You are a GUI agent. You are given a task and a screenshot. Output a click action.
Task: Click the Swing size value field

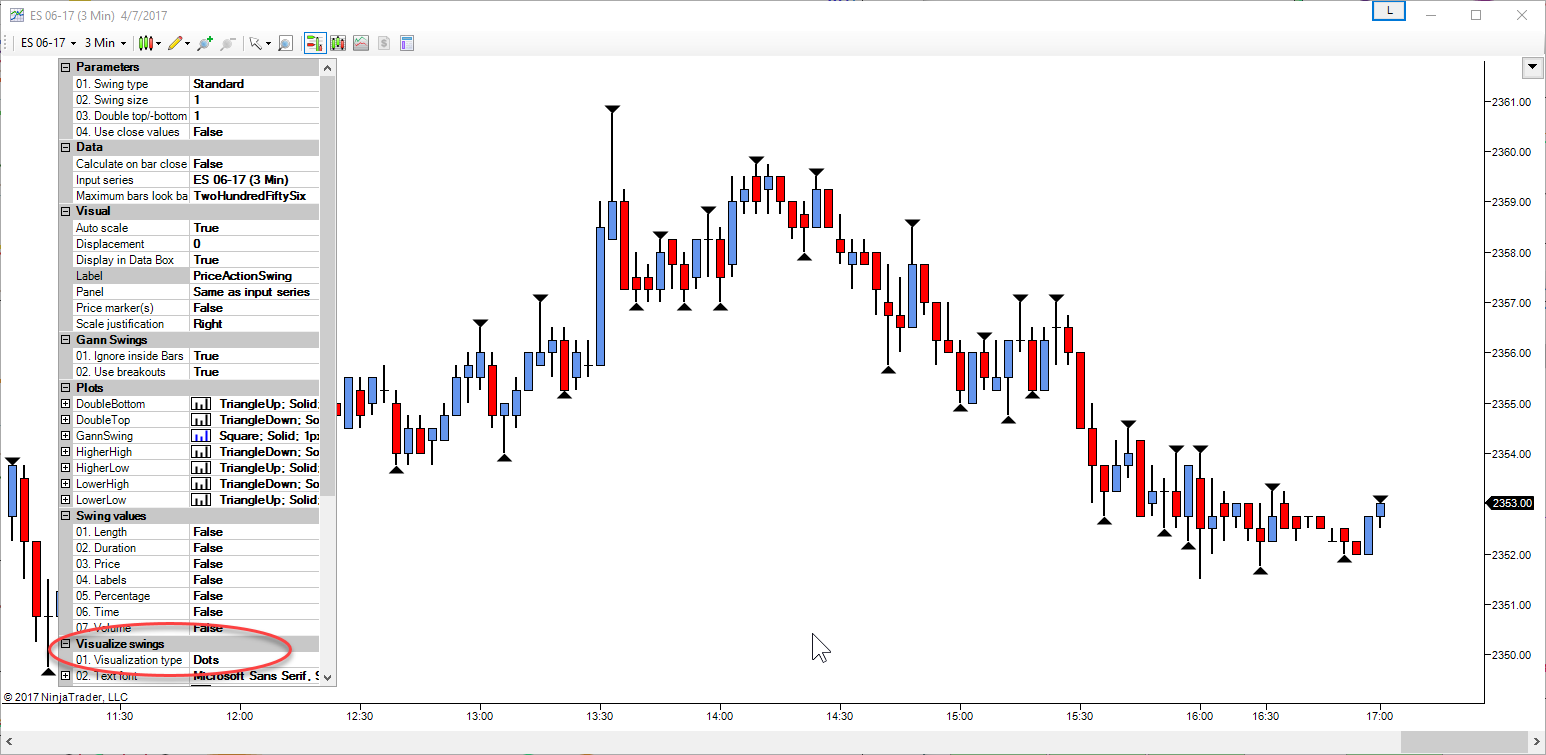pyautogui.click(x=255, y=100)
